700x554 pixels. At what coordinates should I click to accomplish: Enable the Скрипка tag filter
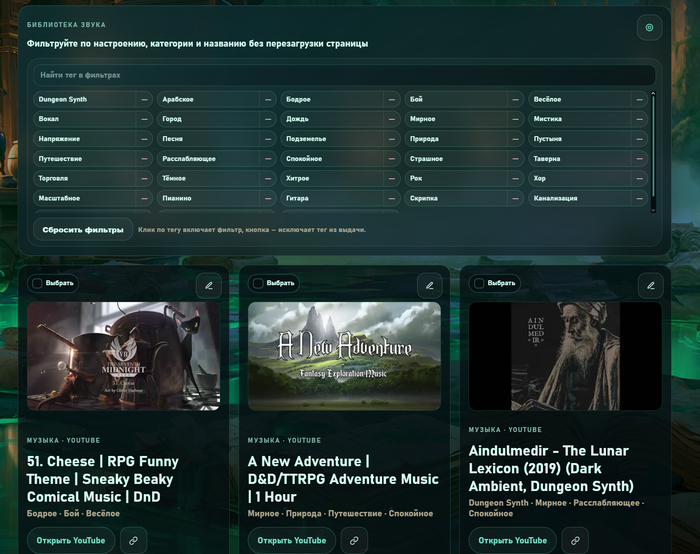click(456, 198)
